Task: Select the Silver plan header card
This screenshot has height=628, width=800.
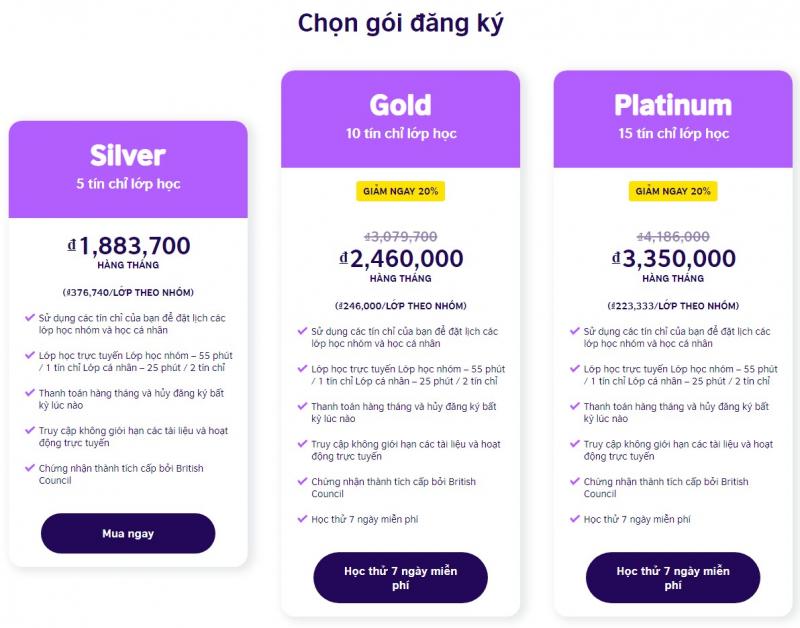Action: (x=128, y=169)
